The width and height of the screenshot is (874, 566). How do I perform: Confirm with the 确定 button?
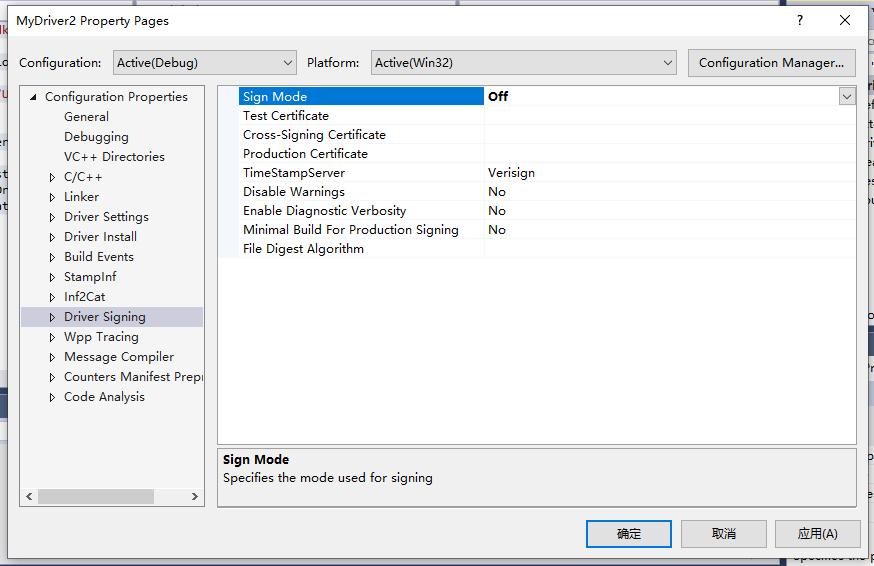coord(629,534)
